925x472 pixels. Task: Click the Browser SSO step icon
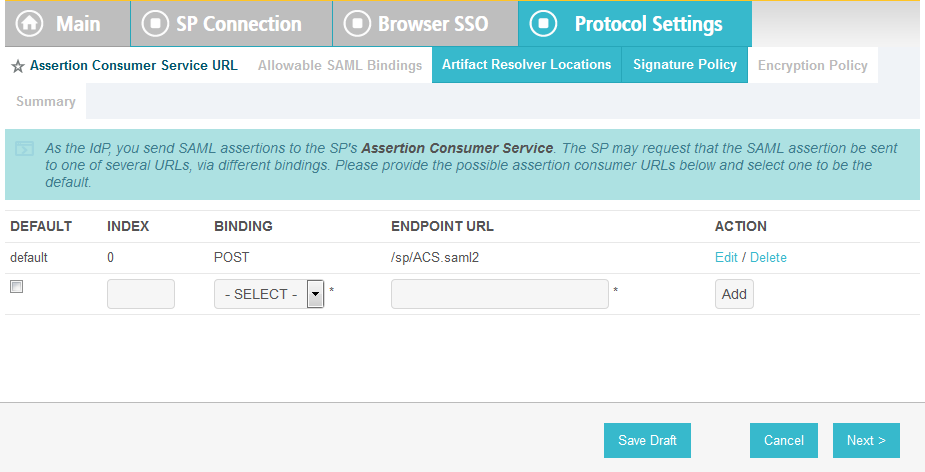[358, 24]
